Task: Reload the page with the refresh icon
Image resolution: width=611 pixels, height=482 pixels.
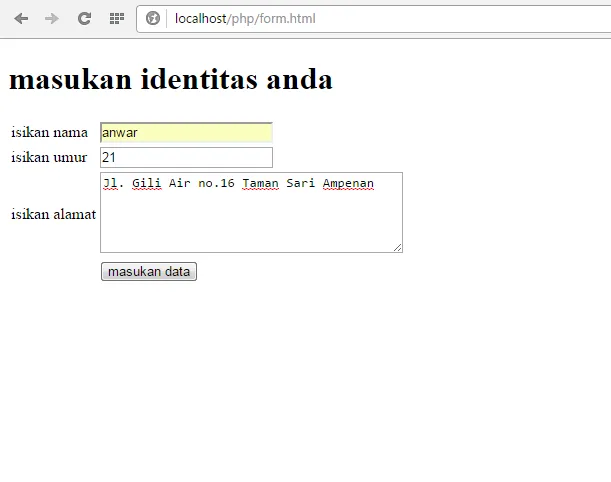Action: point(84,18)
